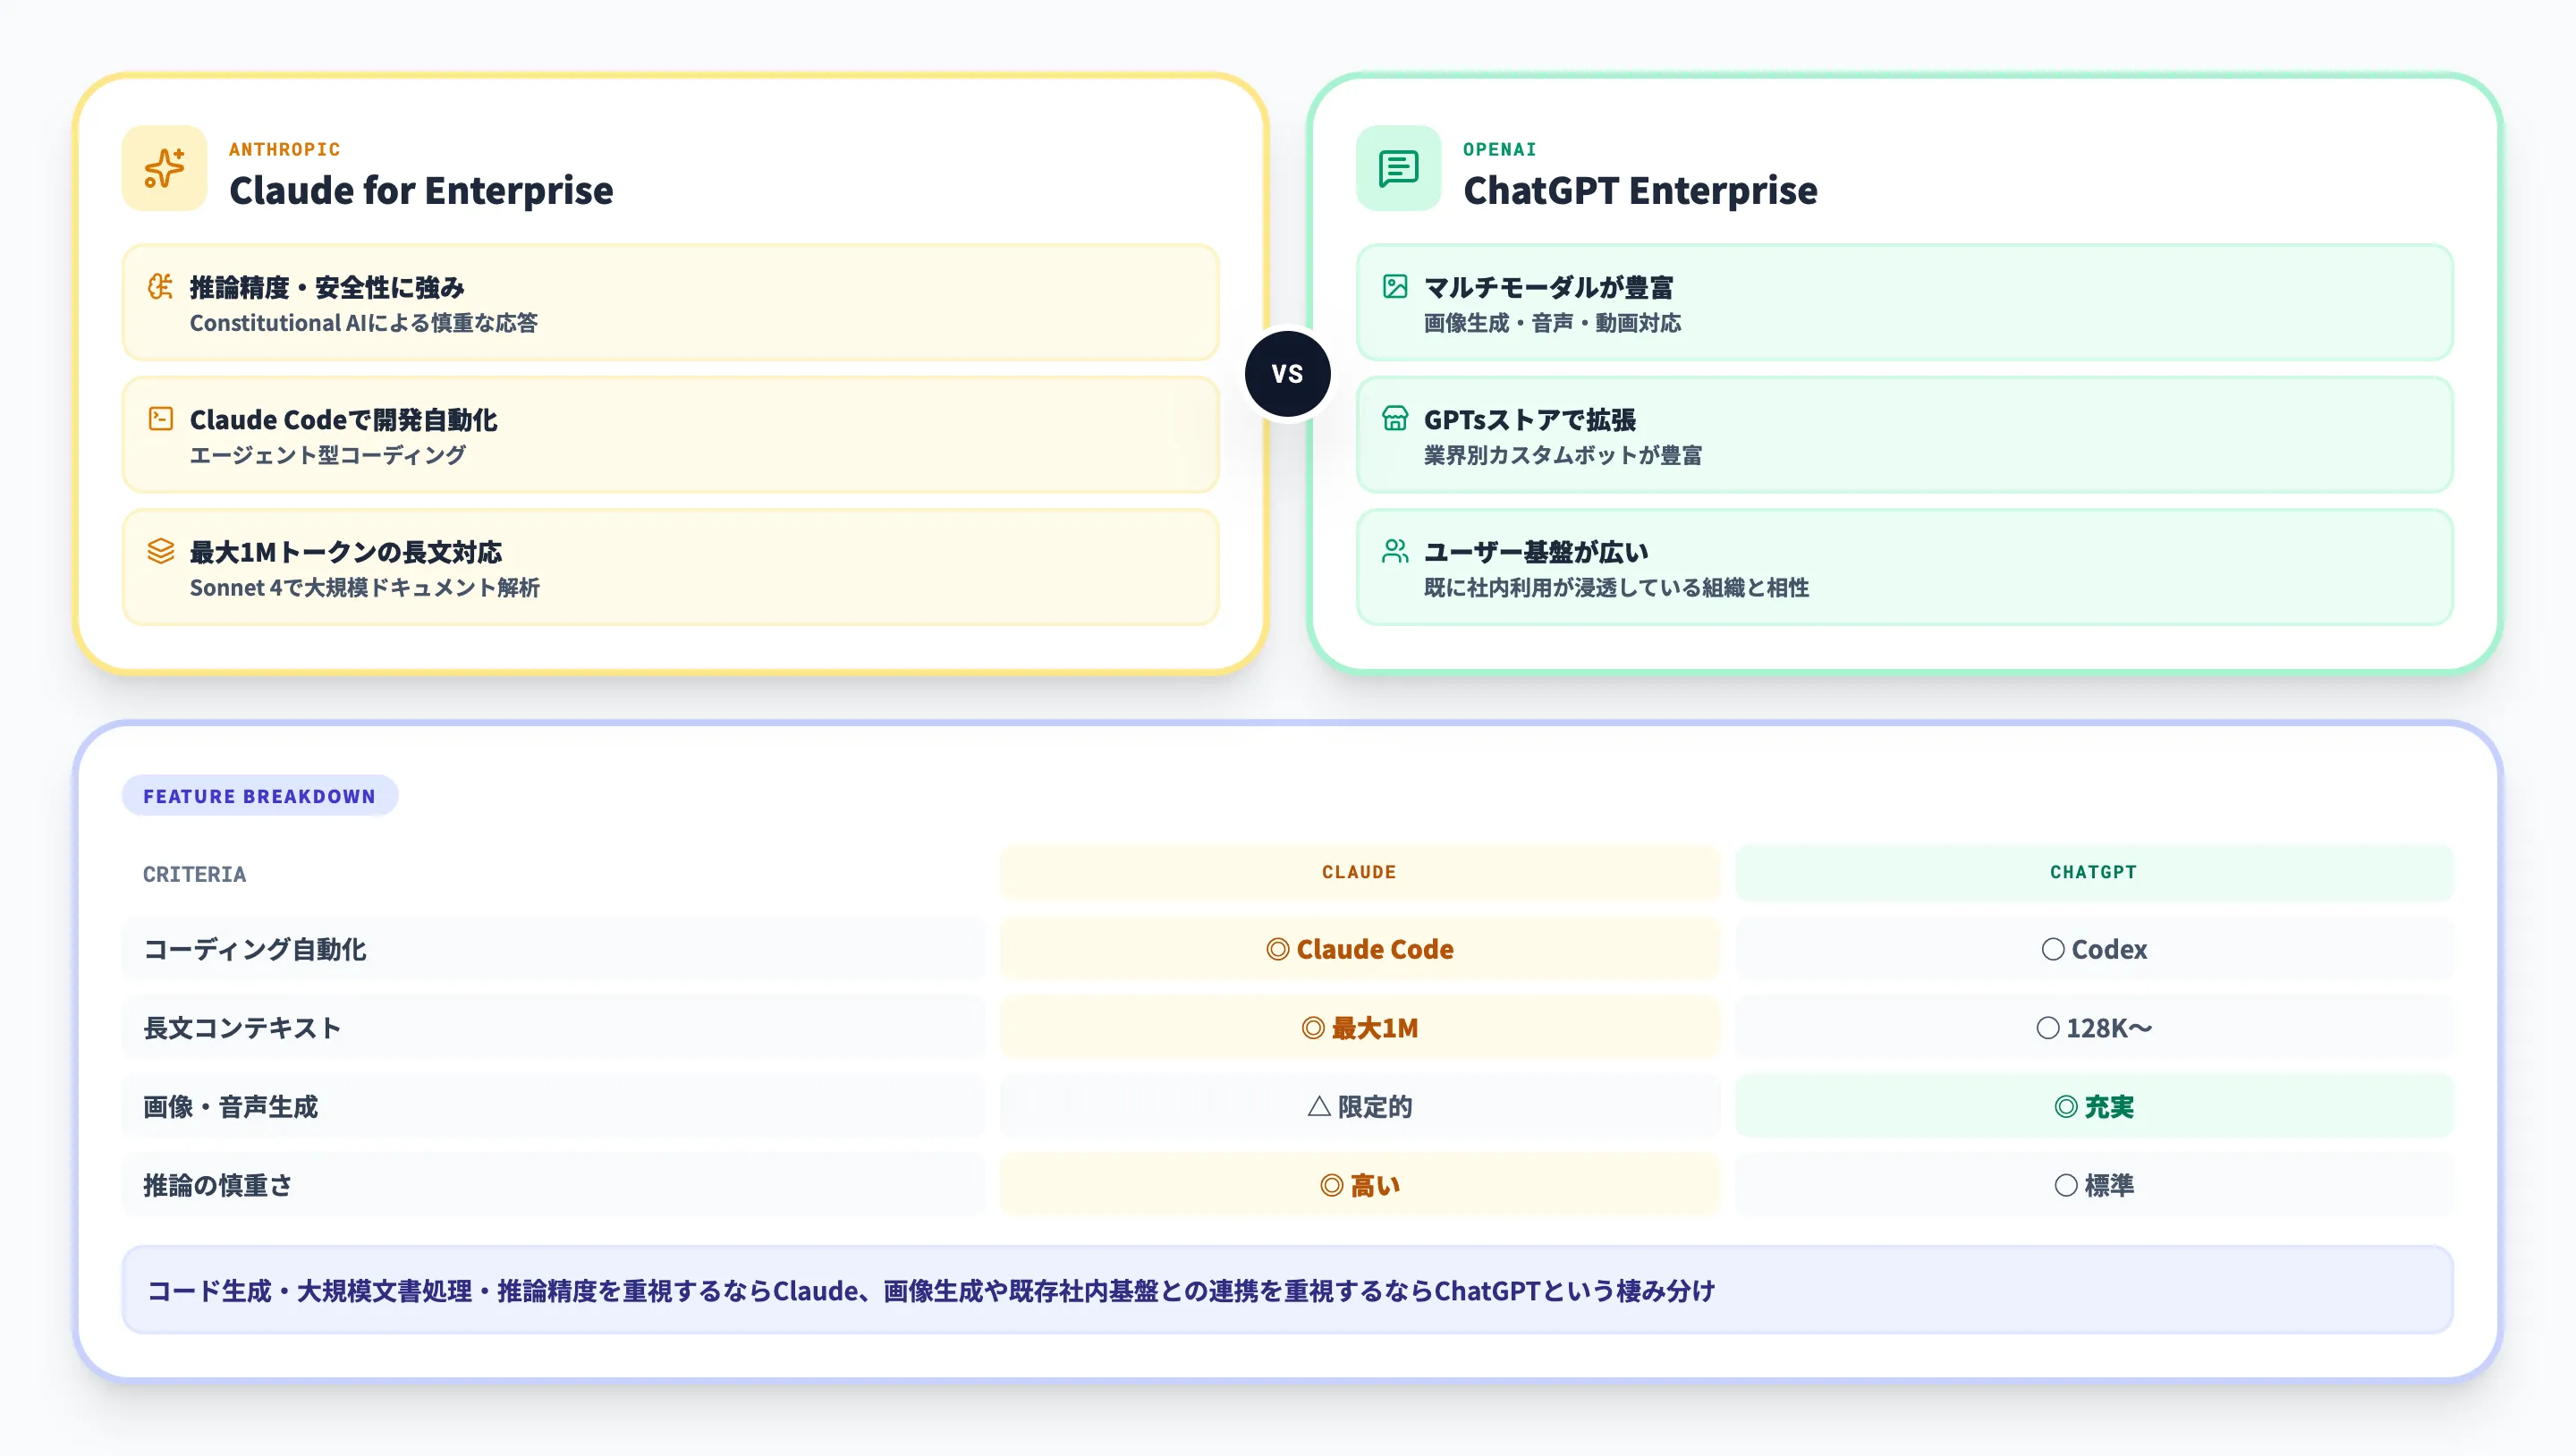This screenshot has width=2576, height=1456.
Task: Click the 既に社内利用が浸透している組織と相性 subtitle
Action: point(1617,587)
